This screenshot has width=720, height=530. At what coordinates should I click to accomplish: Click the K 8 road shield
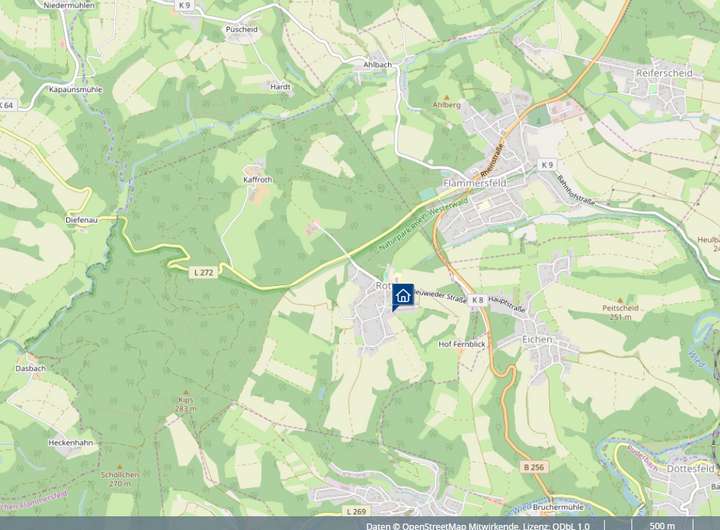[x=478, y=300]
